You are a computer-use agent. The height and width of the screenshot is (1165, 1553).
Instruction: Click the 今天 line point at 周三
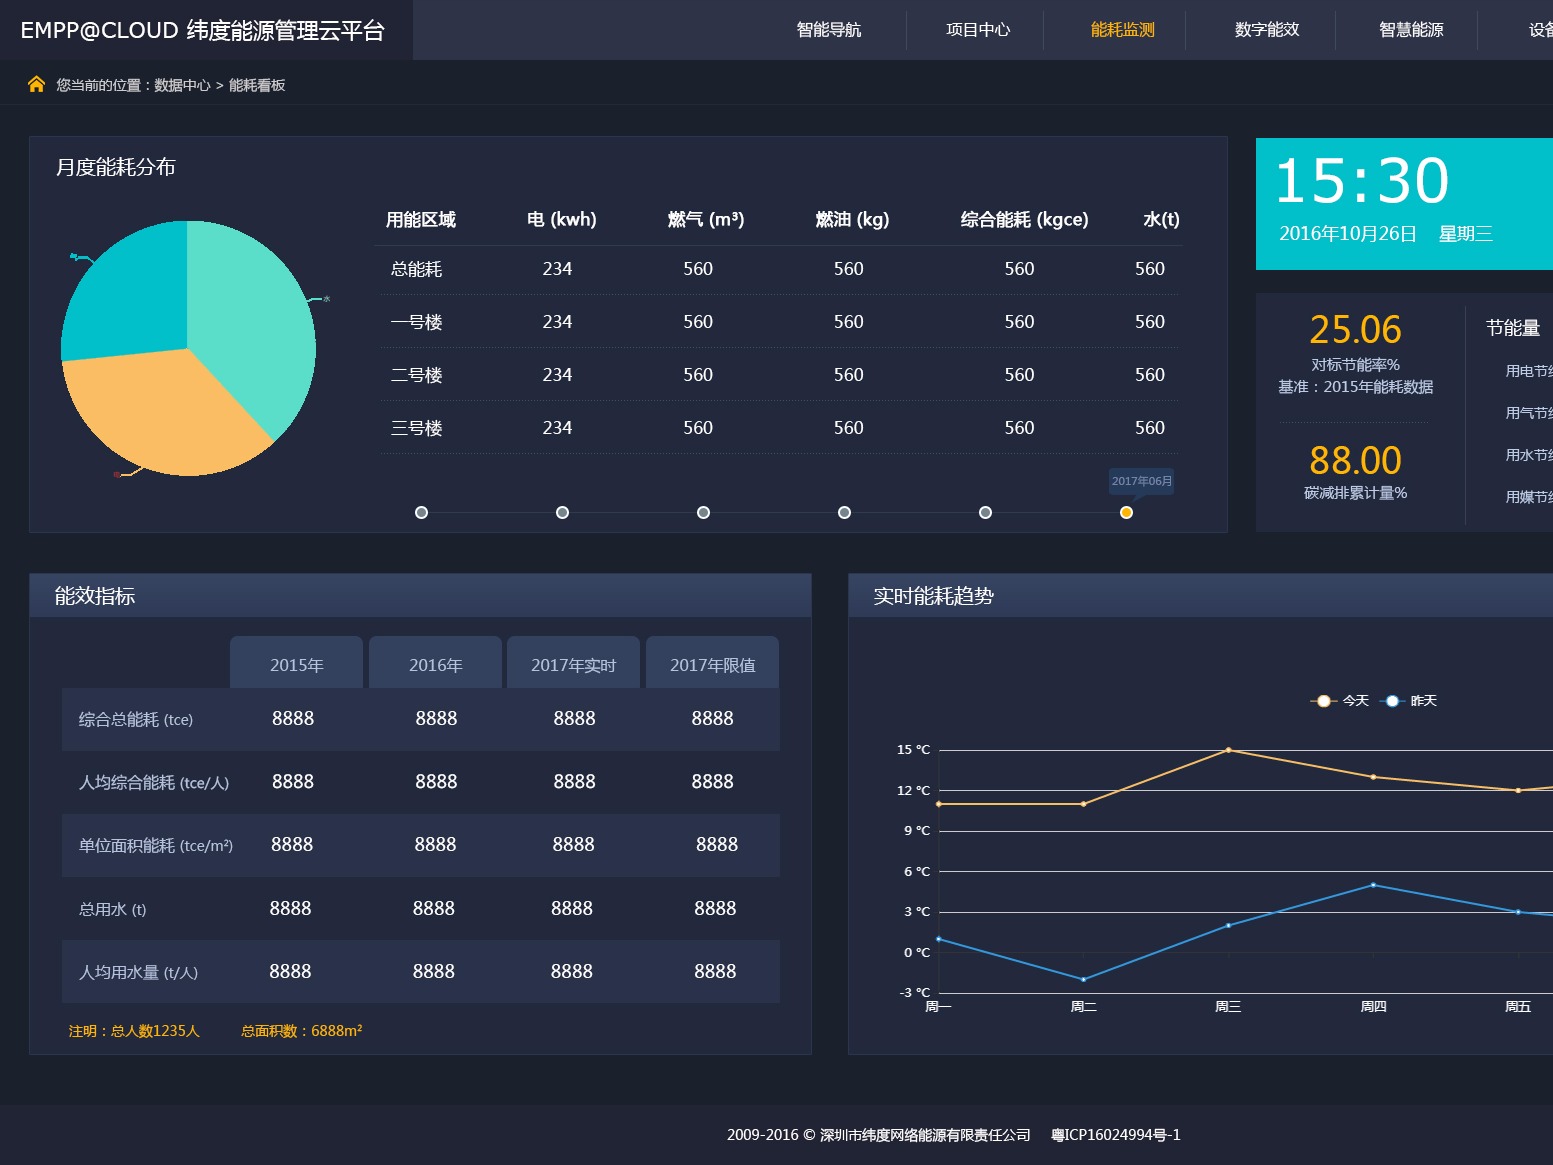pyautogui.click(x=1228, y=750)
